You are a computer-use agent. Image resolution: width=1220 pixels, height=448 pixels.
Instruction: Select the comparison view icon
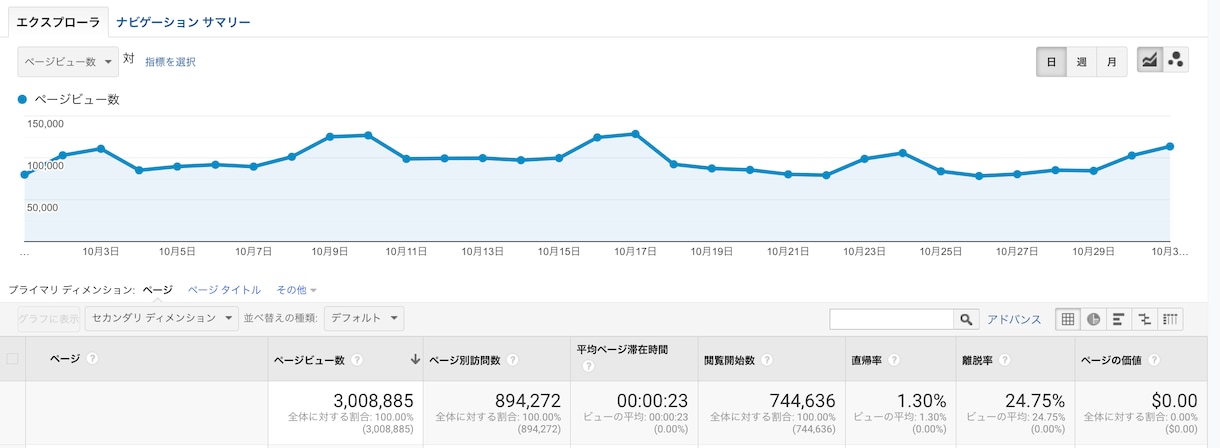pyautogui.click(x=1145, y=319)
